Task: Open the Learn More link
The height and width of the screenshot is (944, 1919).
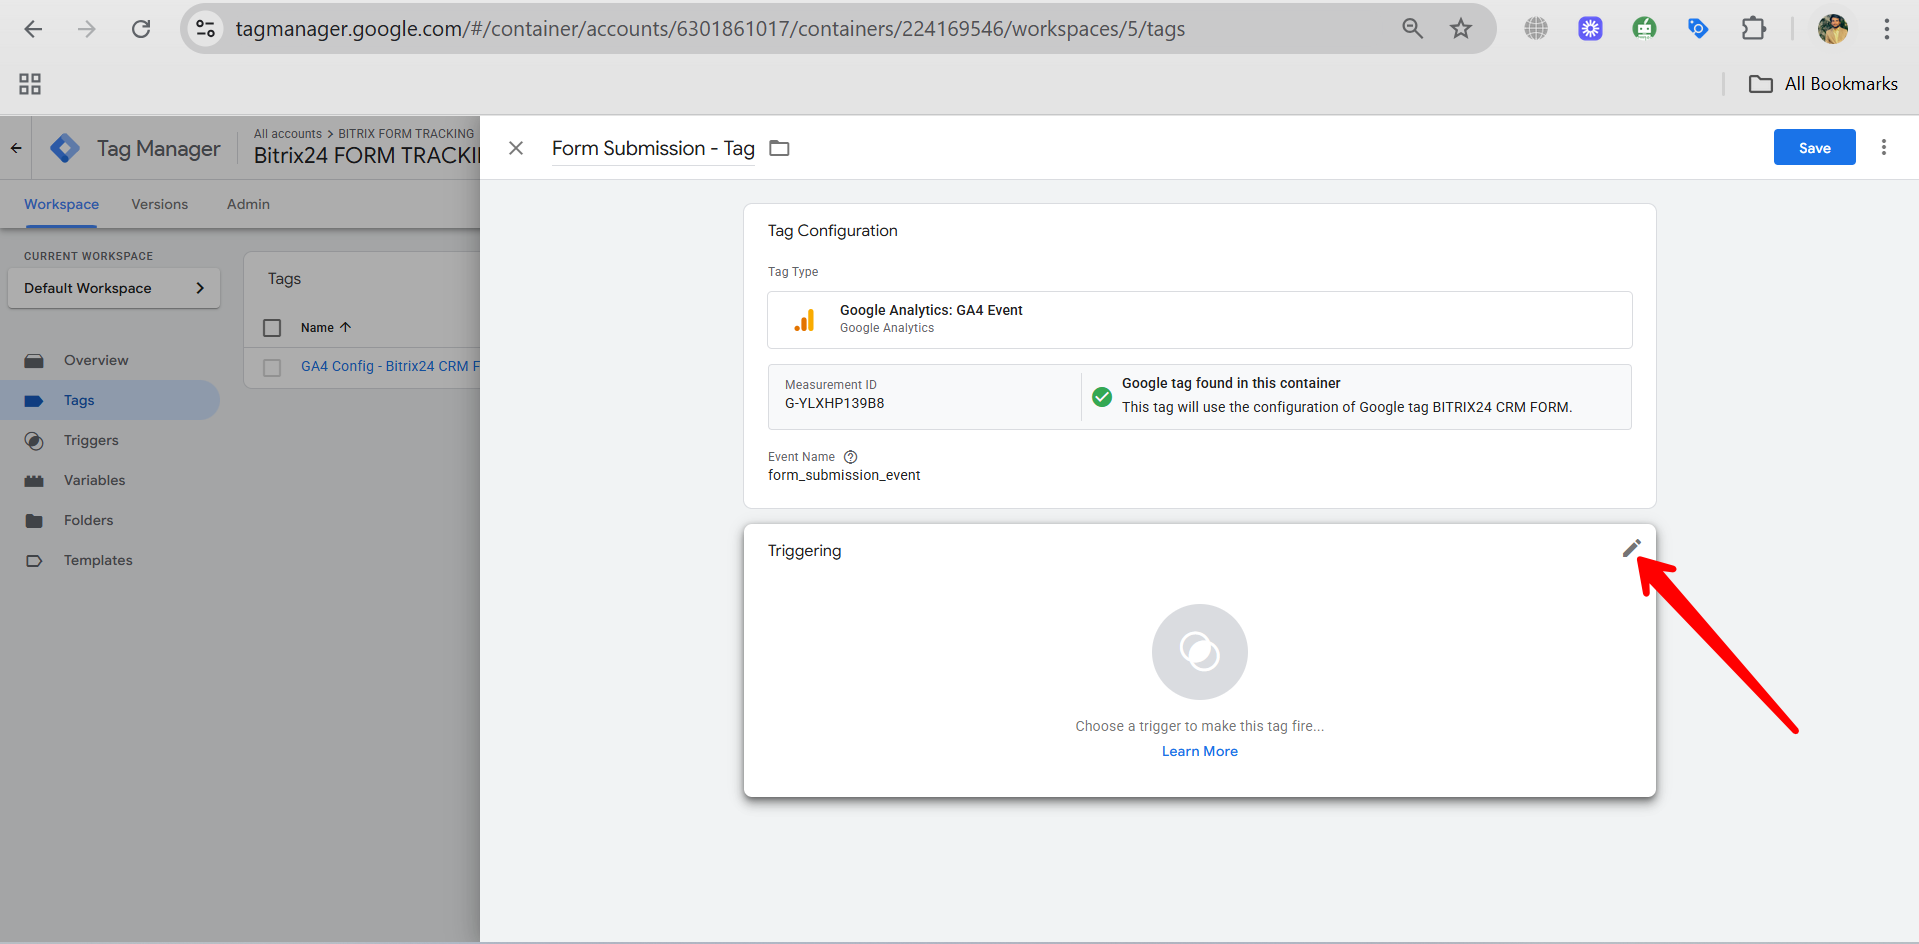Action: (x=1200, y=751)
